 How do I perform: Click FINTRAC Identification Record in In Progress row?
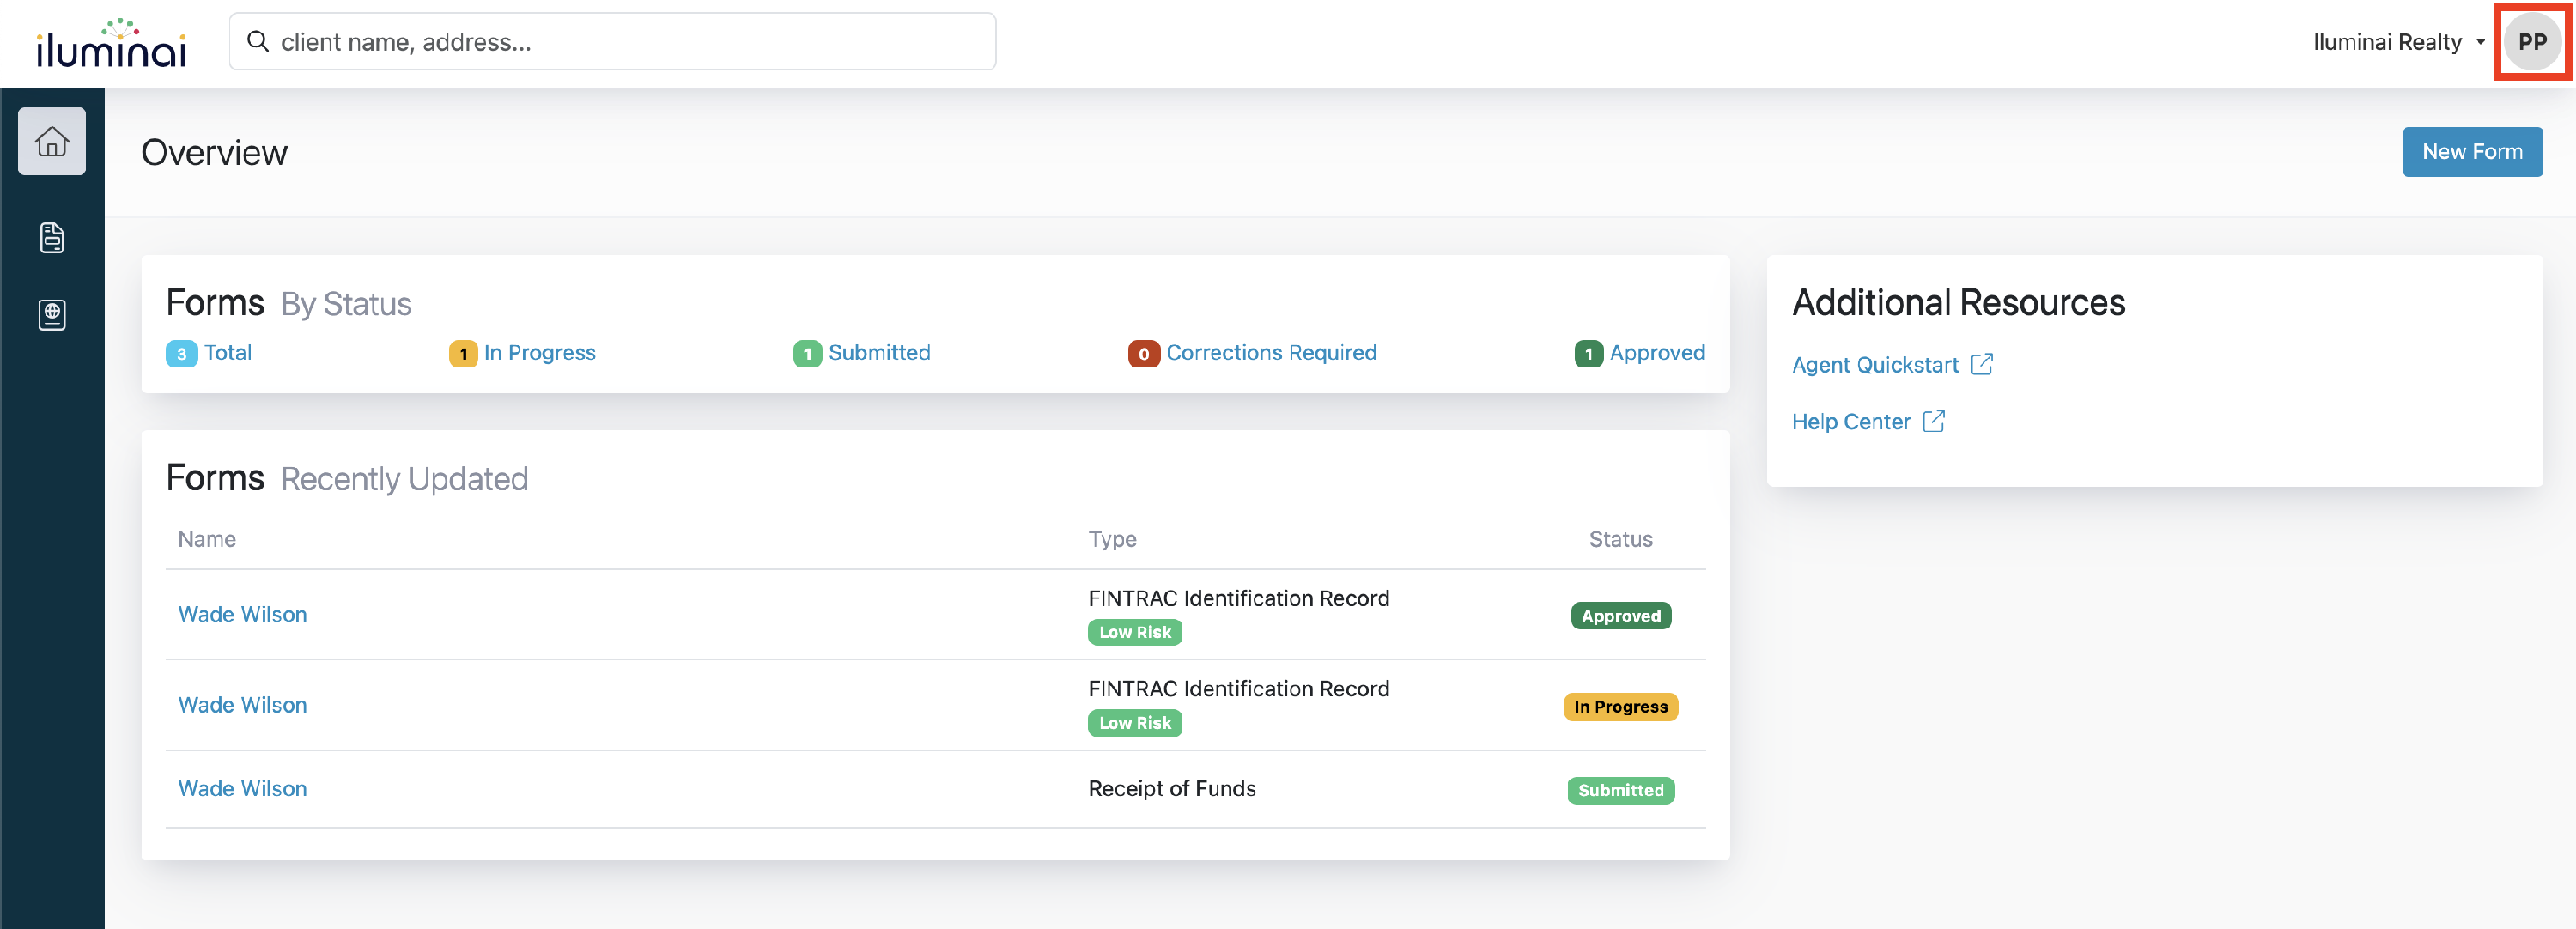(x=1238, y=689)
